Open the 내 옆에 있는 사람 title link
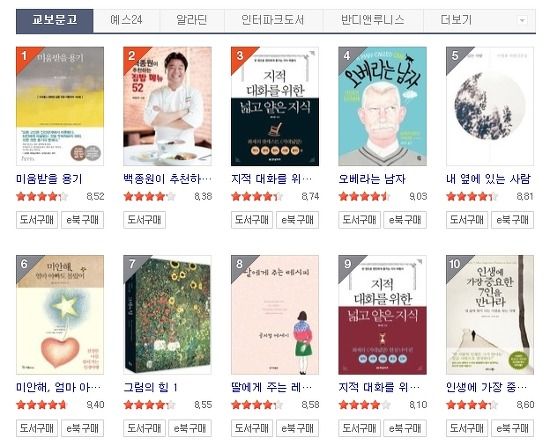Image resolution: width=550 pixels, height=445 pixels. (488, 179)
